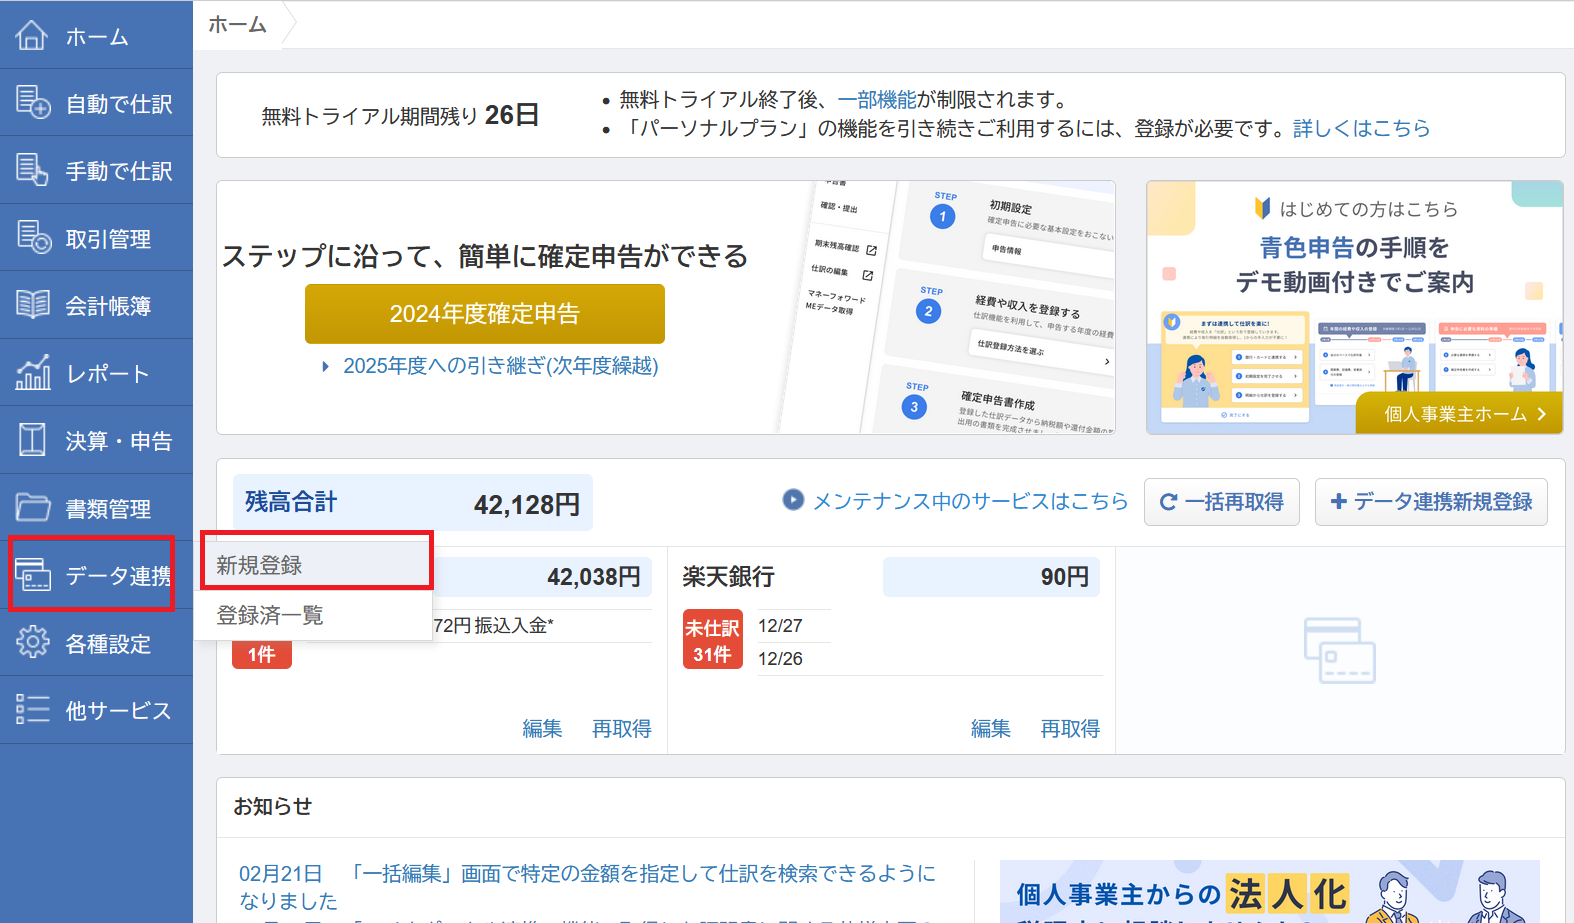This screenshot has width=1574, height=923.
Task: Open the 青色申告の手順 demo banner
Action: (x=1355, y=307)
